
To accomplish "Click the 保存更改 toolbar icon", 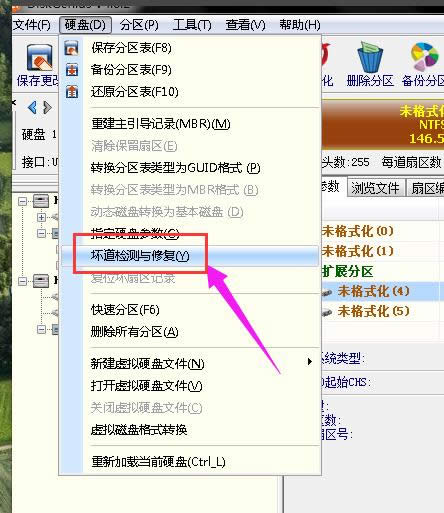I will click(x=40, y=57).
